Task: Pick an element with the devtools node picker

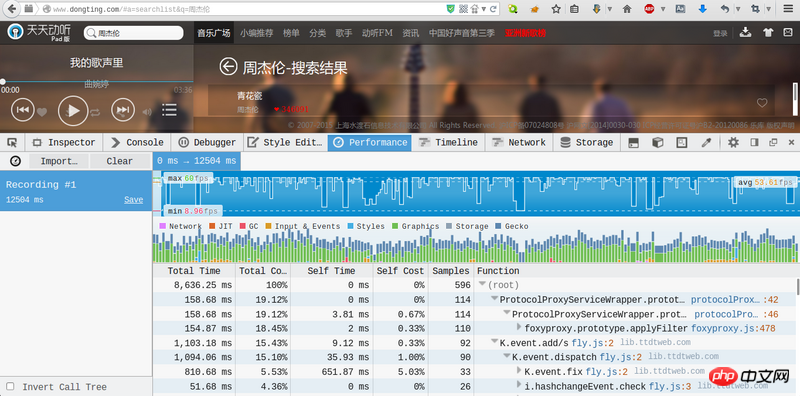Action: [12, 142]
